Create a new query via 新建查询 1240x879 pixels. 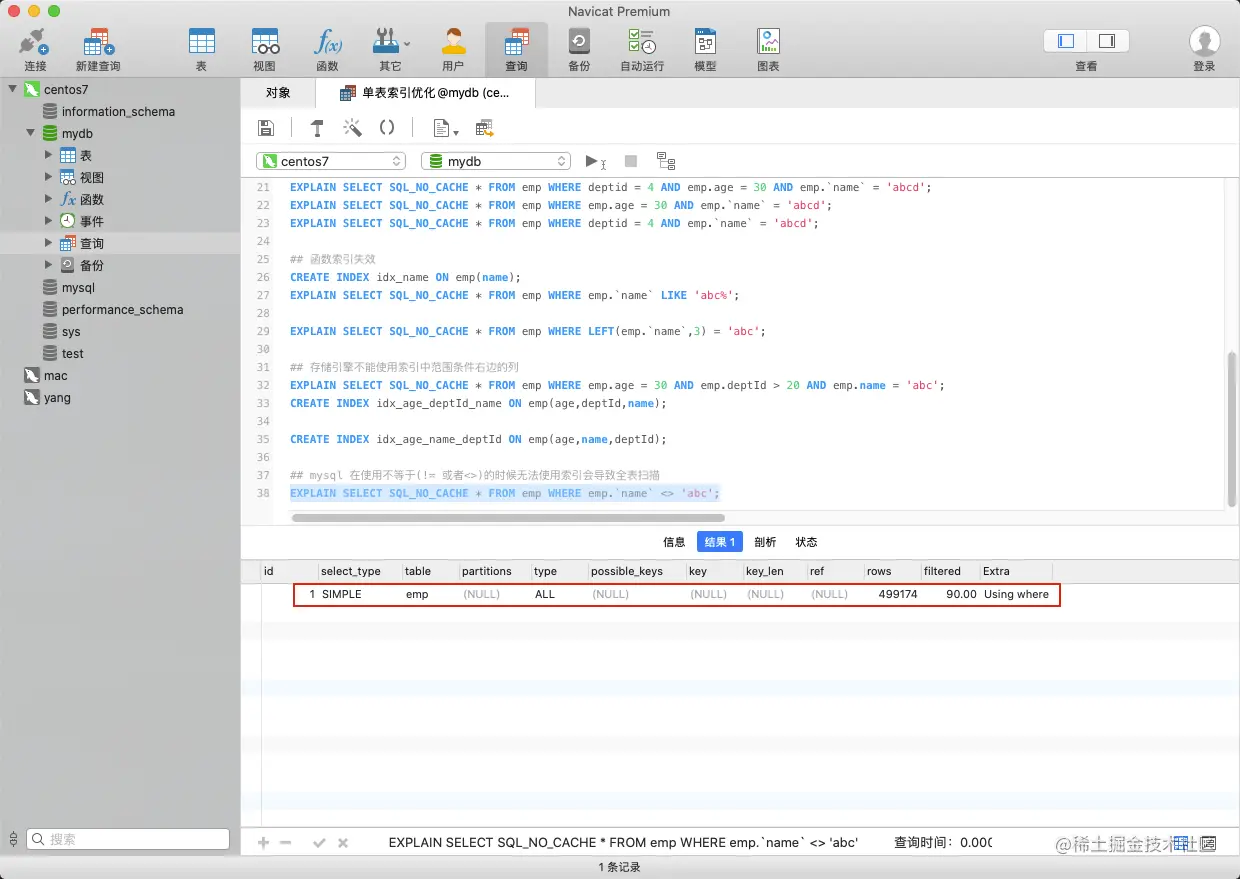[x=98, y=49]
